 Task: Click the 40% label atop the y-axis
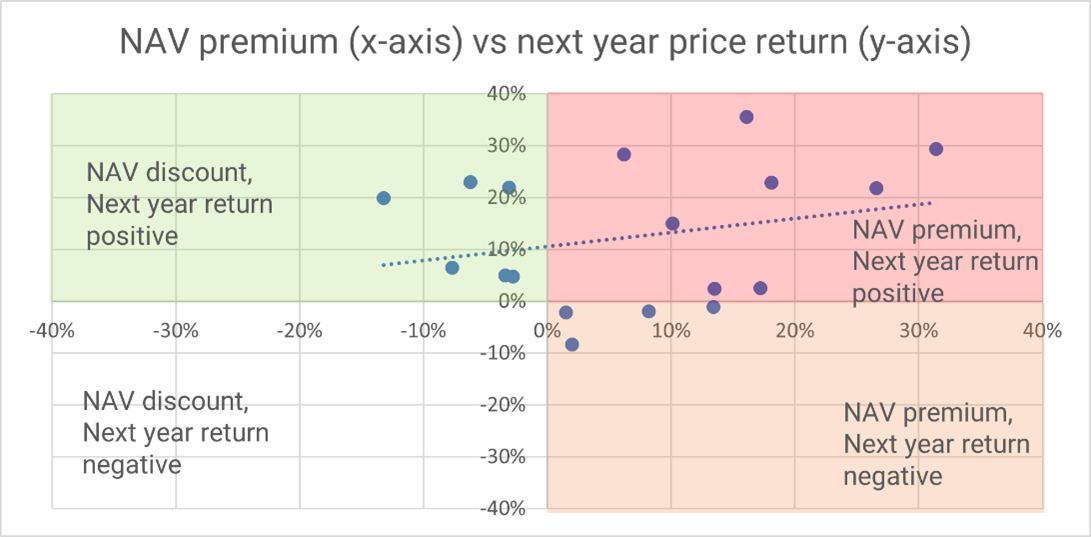click(x=506, y=94)
